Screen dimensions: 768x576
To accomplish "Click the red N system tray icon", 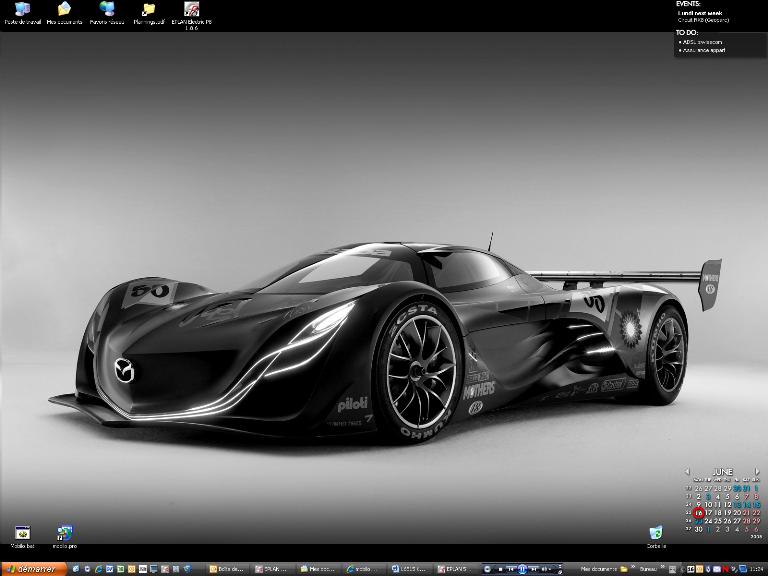I will 725,569.
